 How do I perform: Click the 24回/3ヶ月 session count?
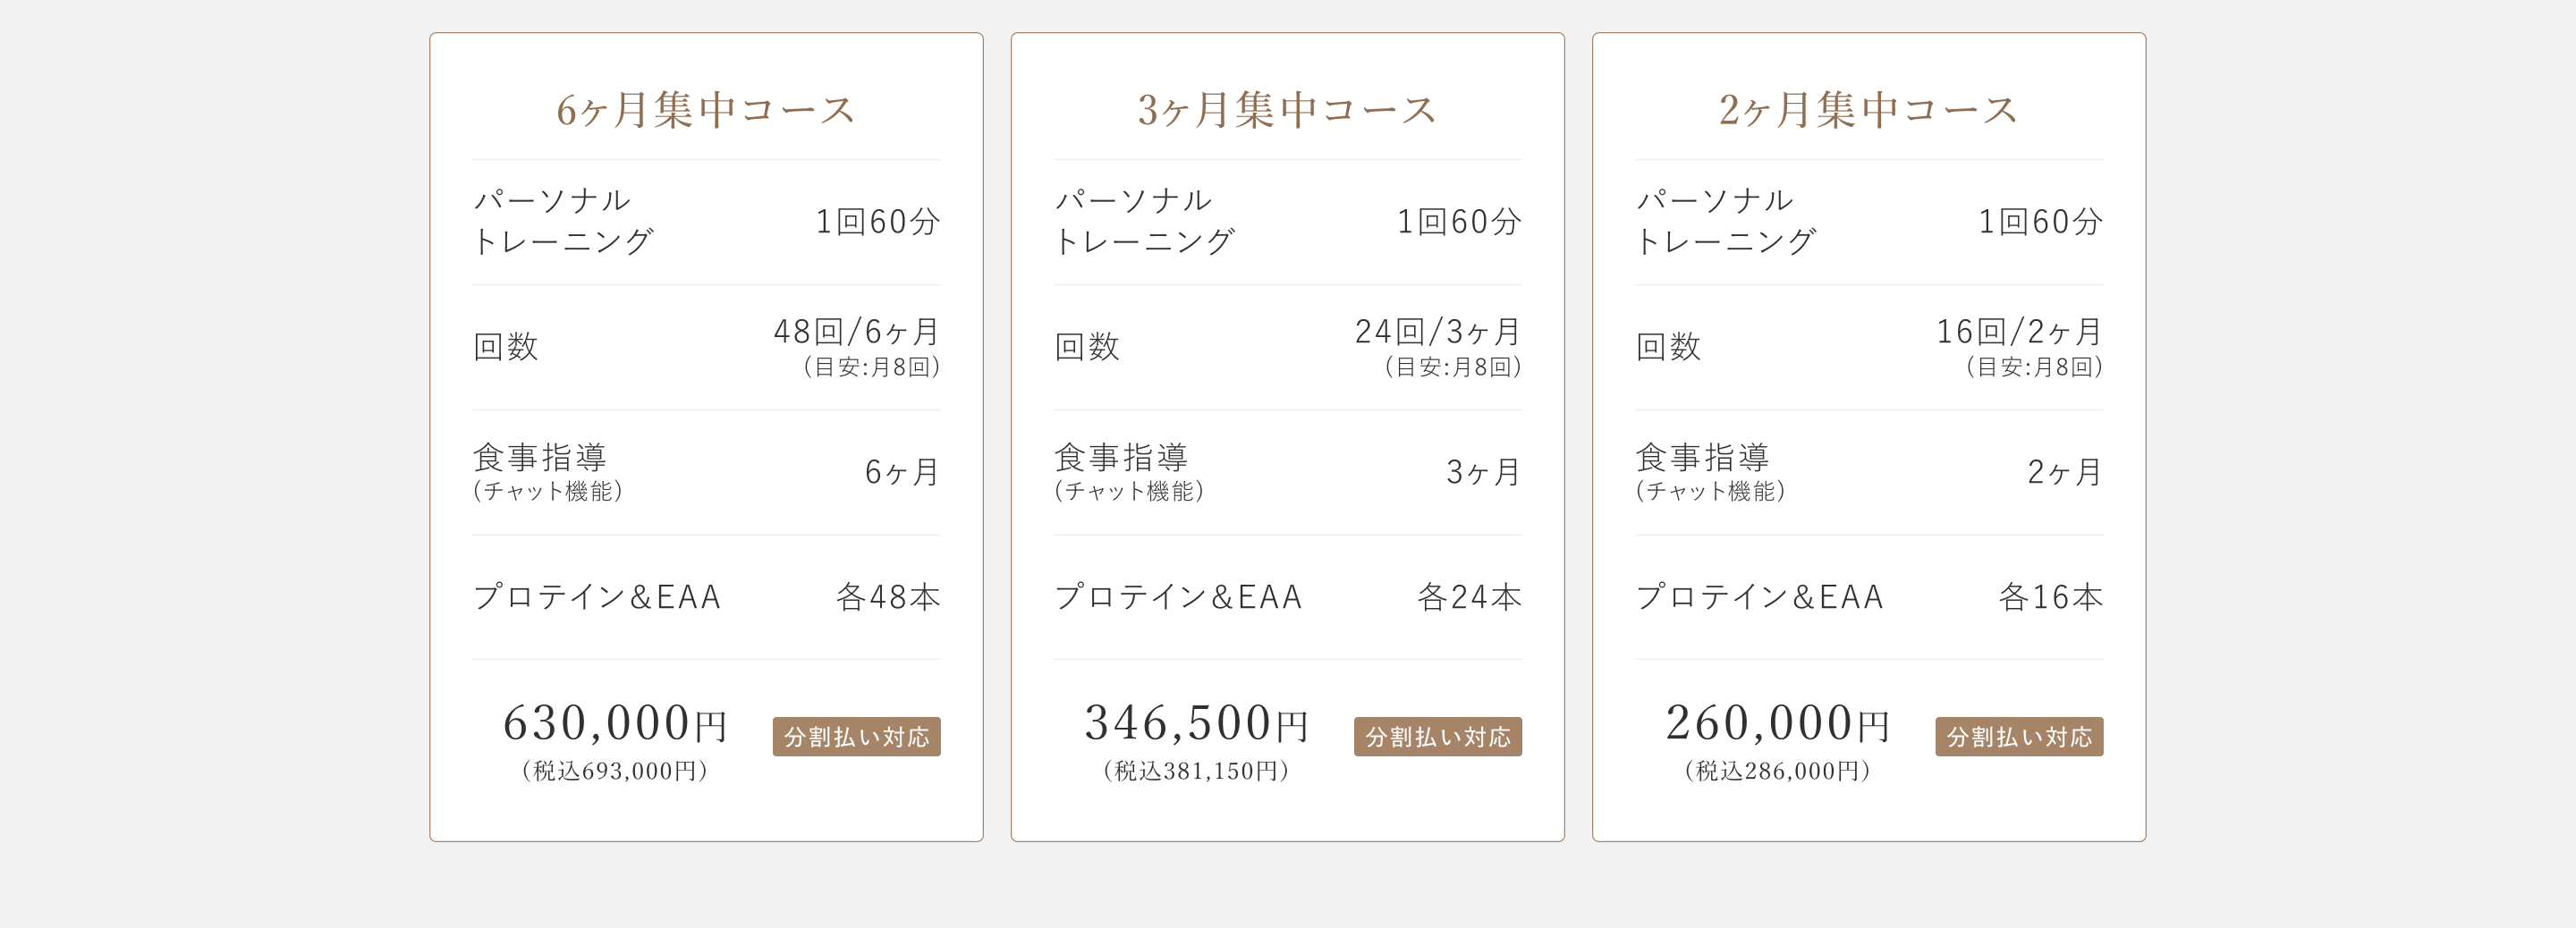1438,332
